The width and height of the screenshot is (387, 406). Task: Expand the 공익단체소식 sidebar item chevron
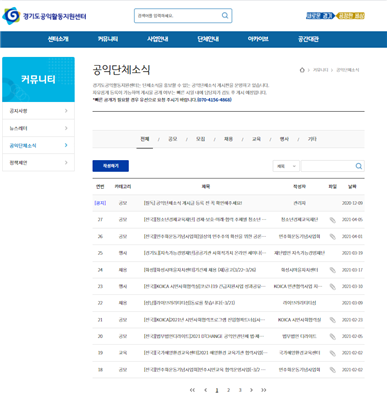[x=66, y=145]
